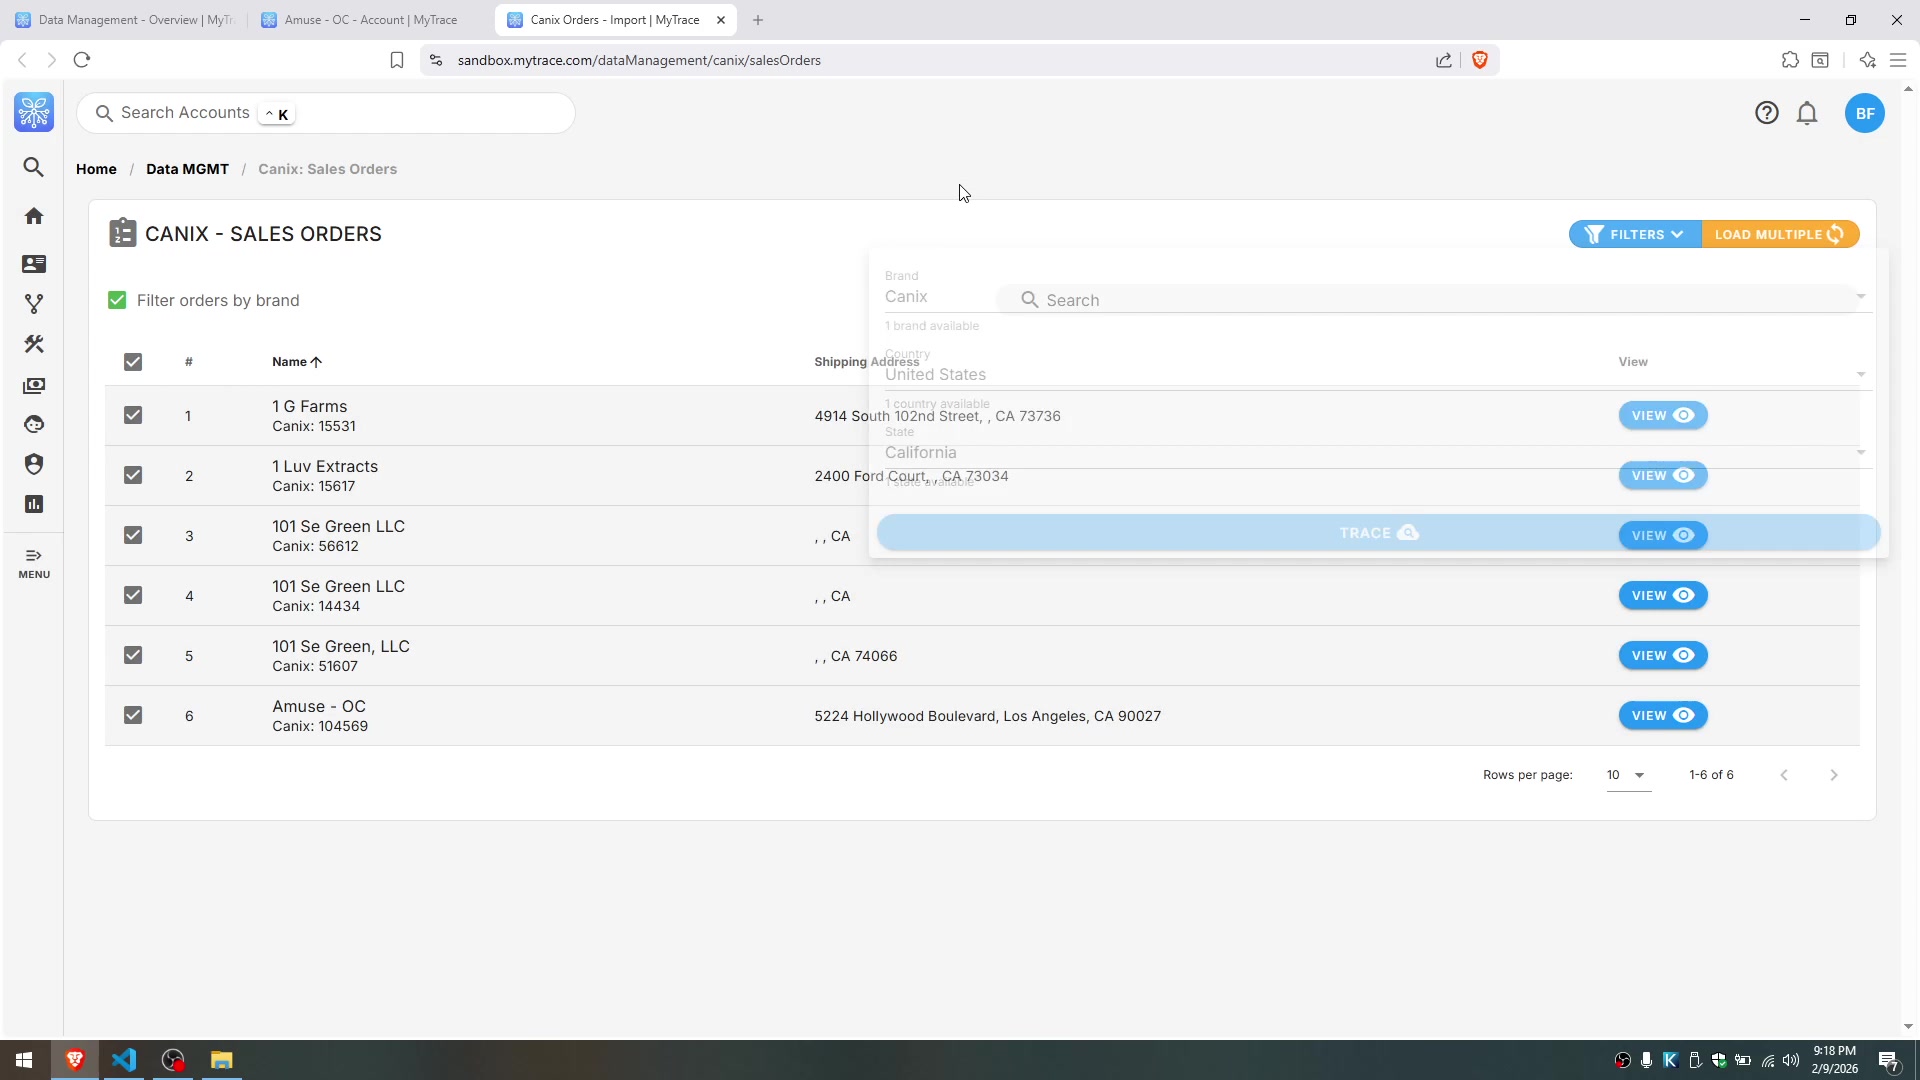Expand the sidebar MENU button
Screen dimensions: 1920x1080
coord(34,563)
